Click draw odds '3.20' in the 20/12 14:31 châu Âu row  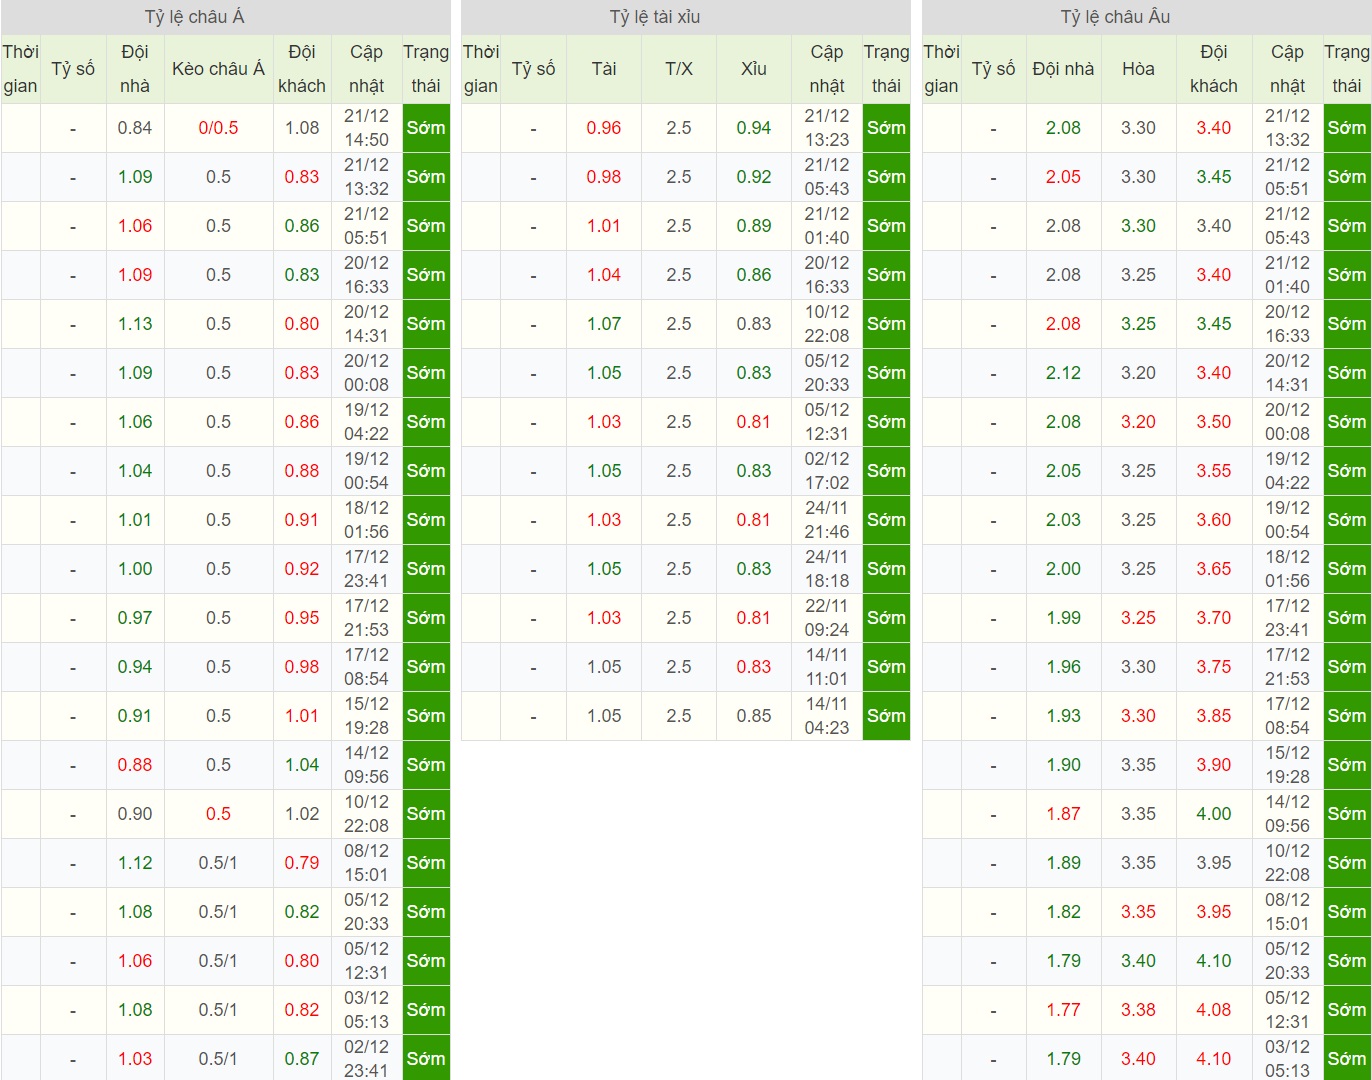pos(1138,373)
